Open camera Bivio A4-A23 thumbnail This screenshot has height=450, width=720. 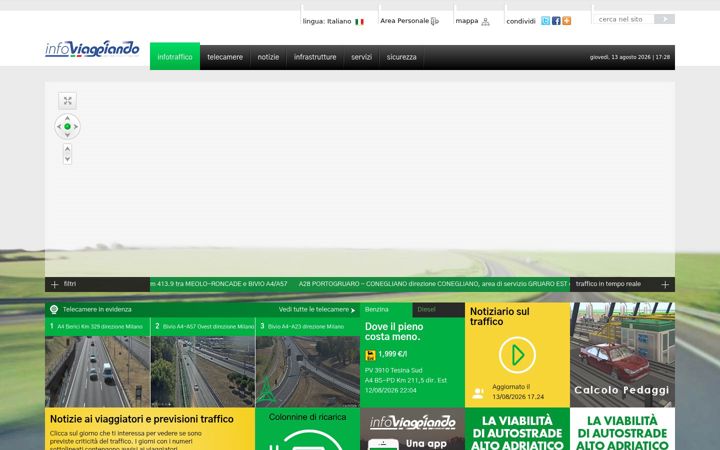pos(308,371)
